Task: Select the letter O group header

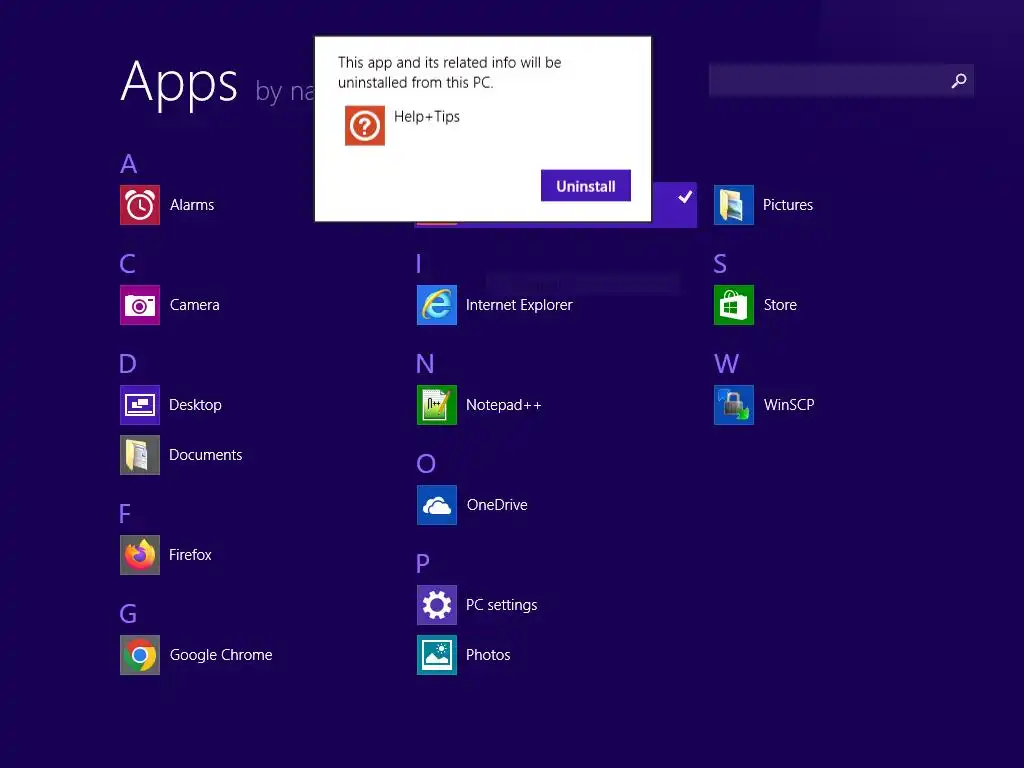Action: pyautogui.click(x=426, y=464)
